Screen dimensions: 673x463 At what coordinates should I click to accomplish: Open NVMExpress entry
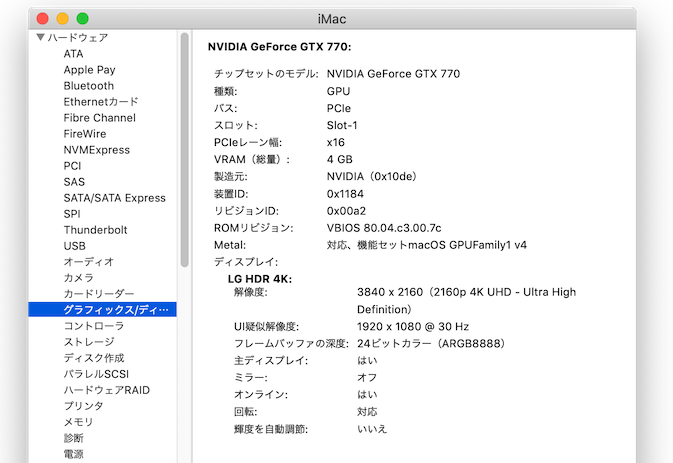tap(97, 150)
